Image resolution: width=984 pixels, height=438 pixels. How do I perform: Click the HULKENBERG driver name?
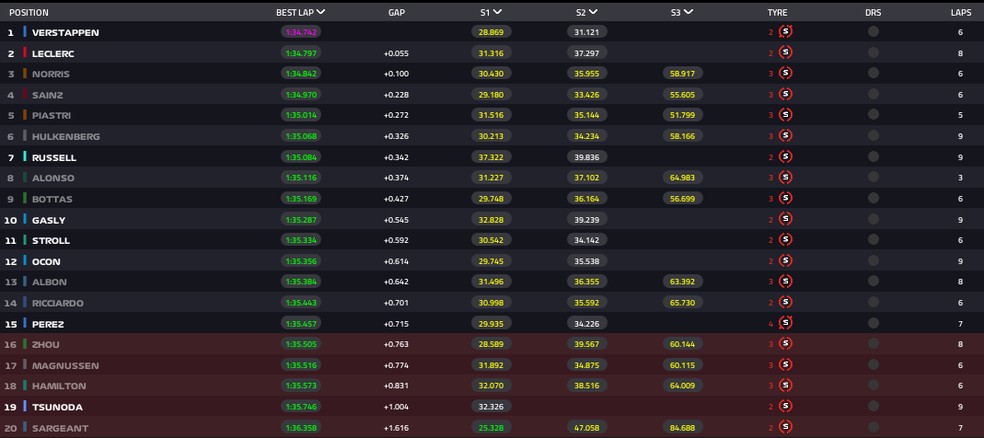point(66,137)
